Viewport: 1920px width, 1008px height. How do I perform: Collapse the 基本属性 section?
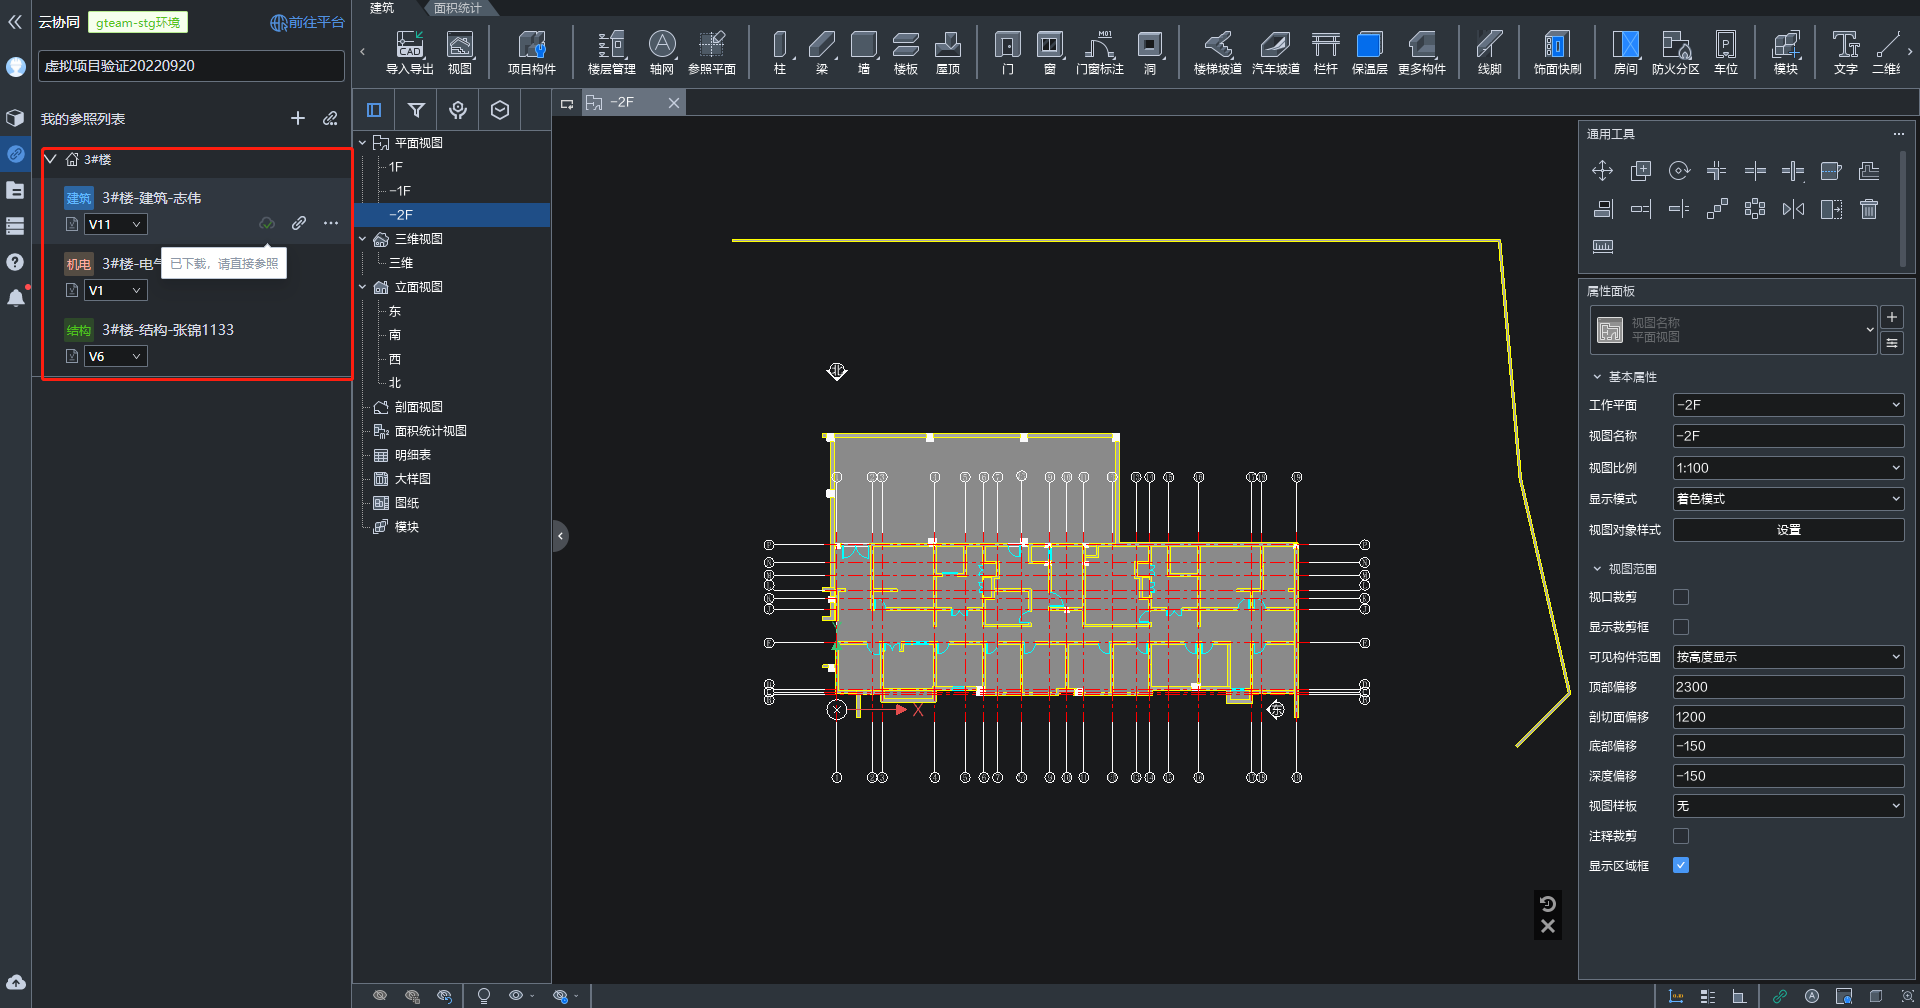[1597, 377]
